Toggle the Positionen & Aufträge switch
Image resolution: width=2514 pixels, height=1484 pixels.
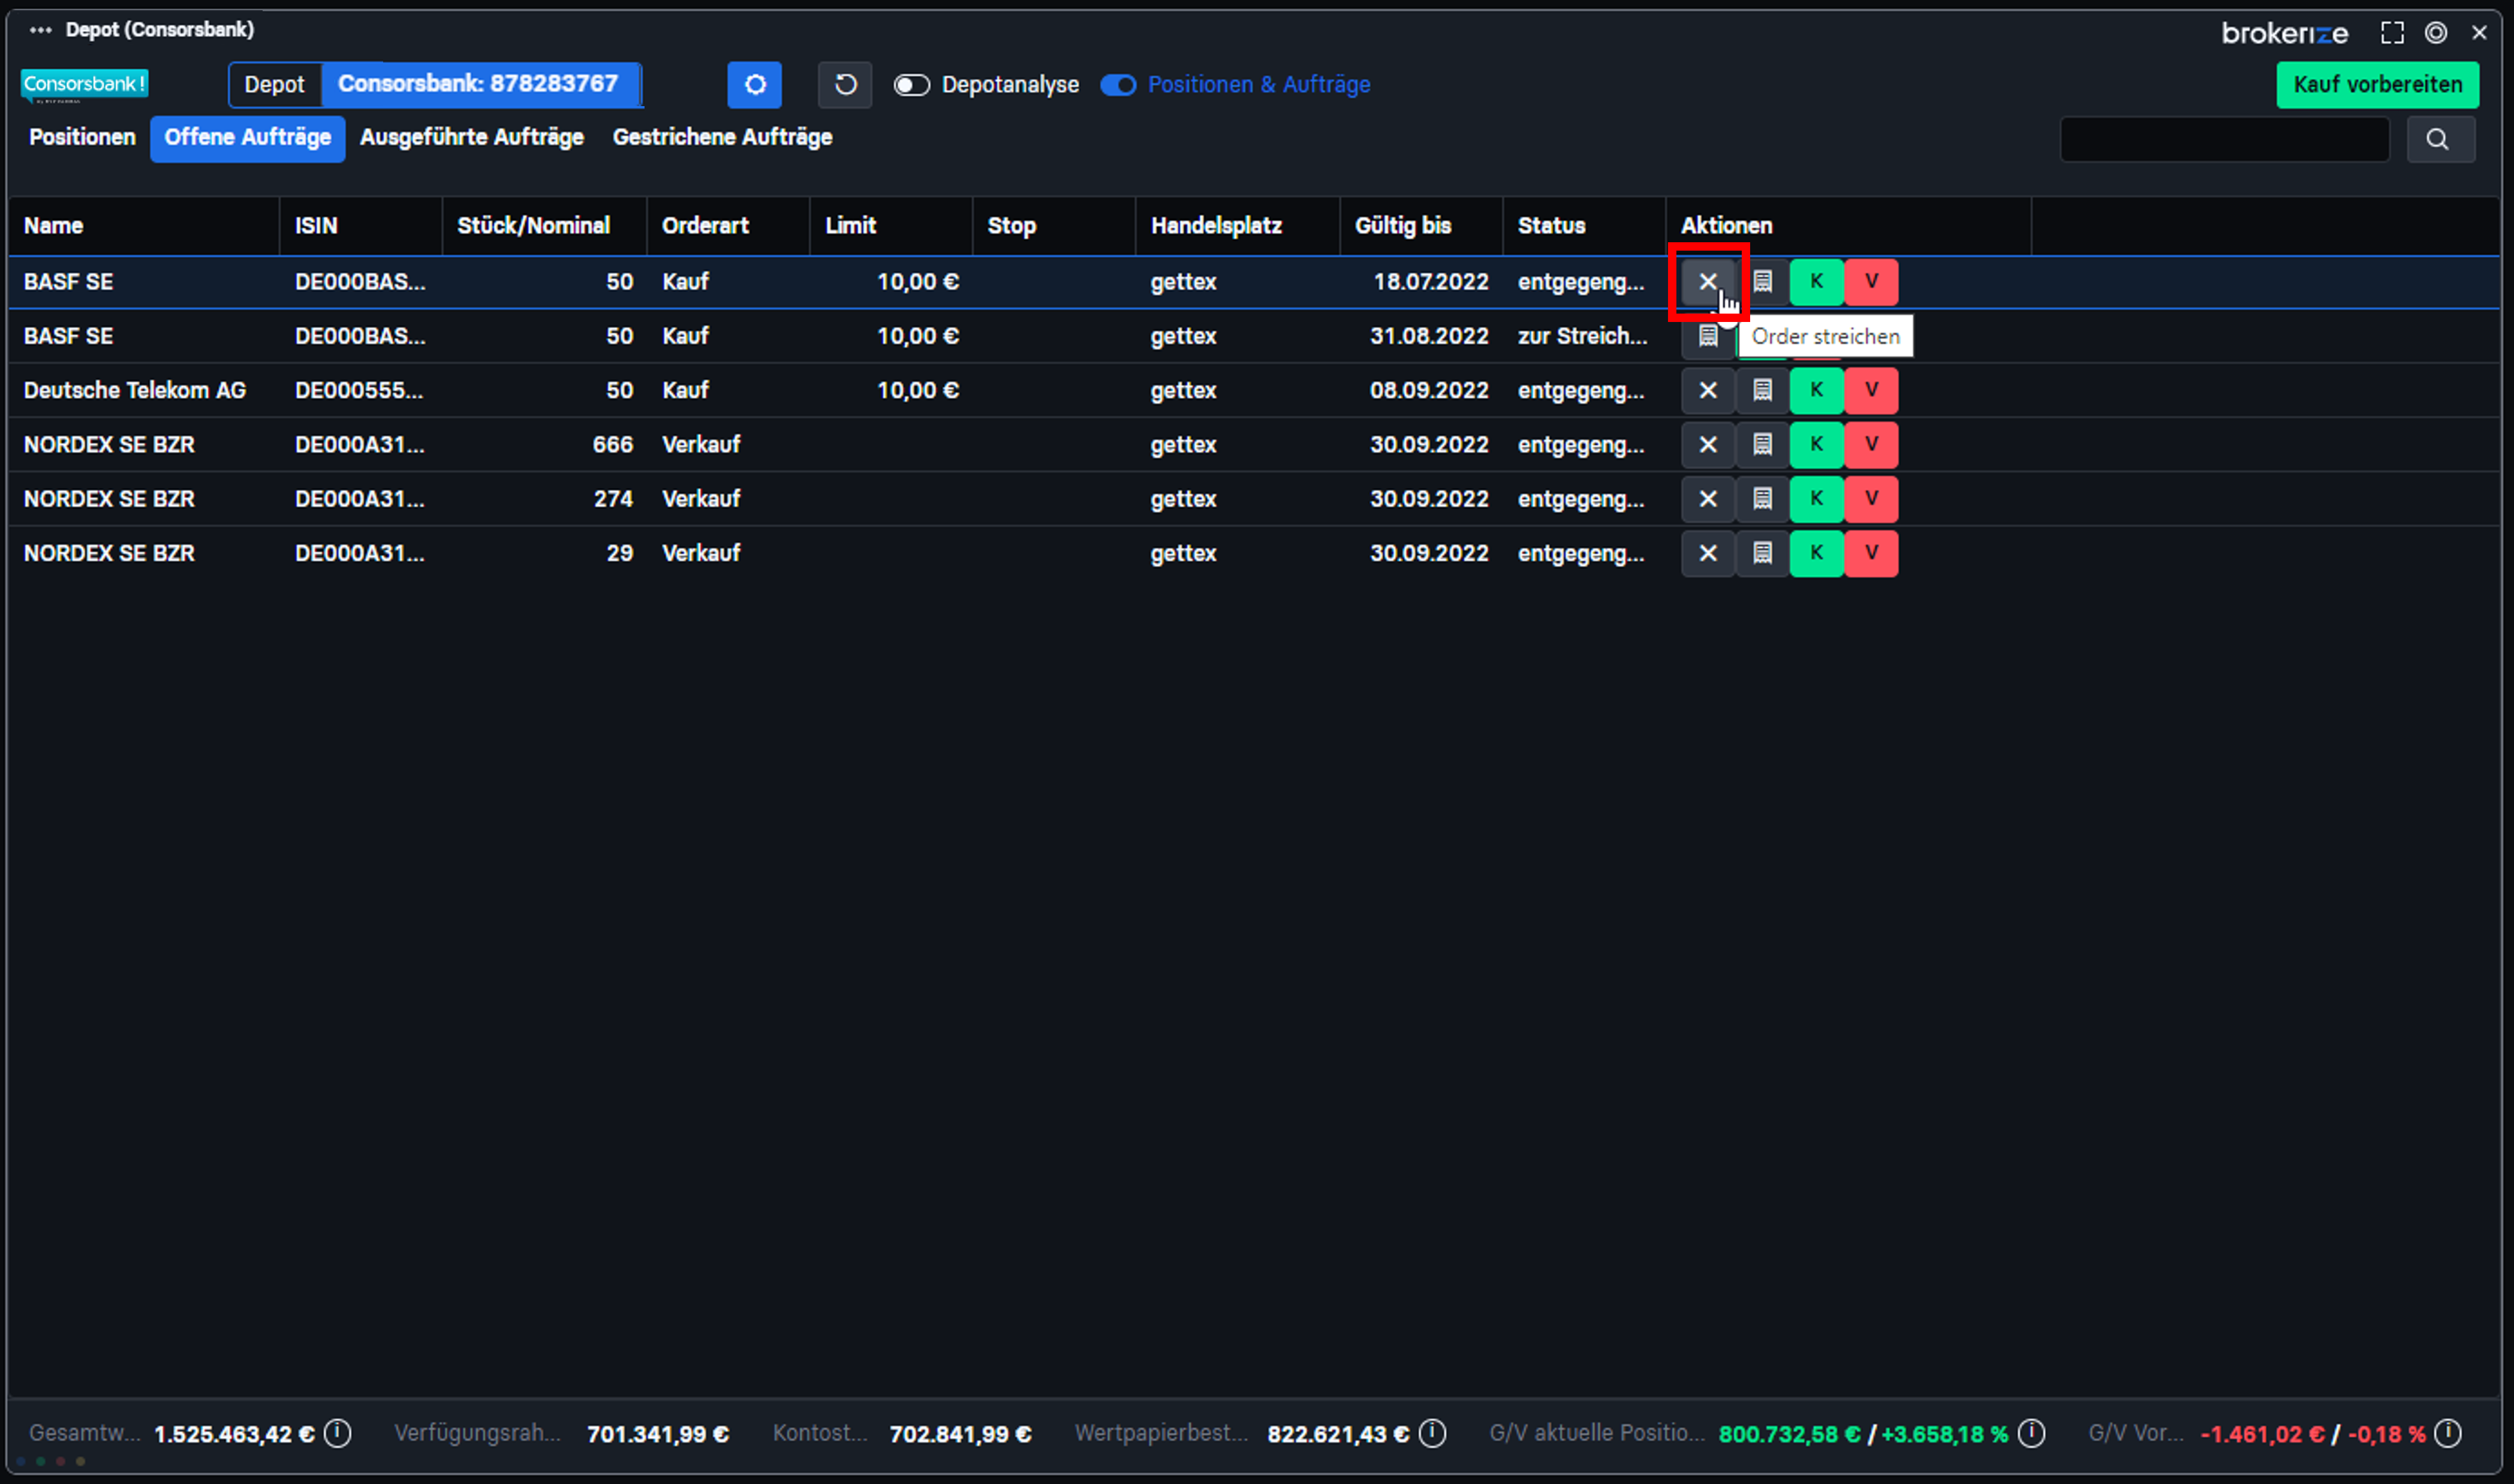[1118, 85]
